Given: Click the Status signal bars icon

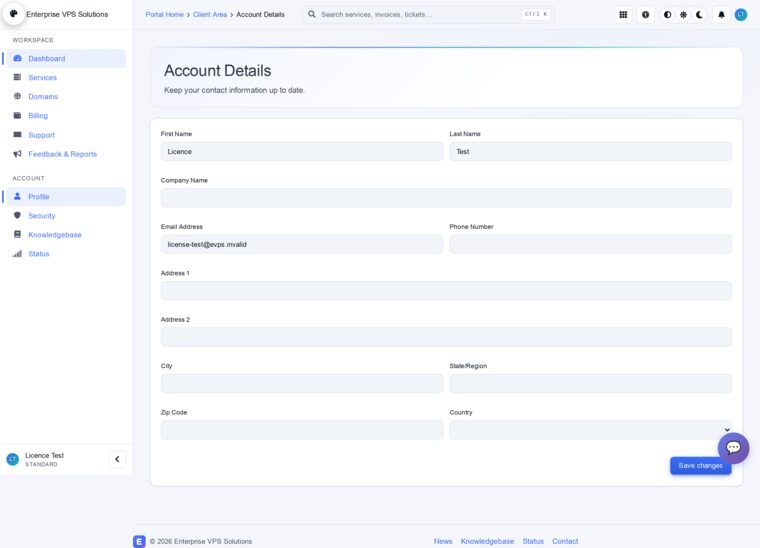Looking at the screenshot, I should [x=17, y=253].
